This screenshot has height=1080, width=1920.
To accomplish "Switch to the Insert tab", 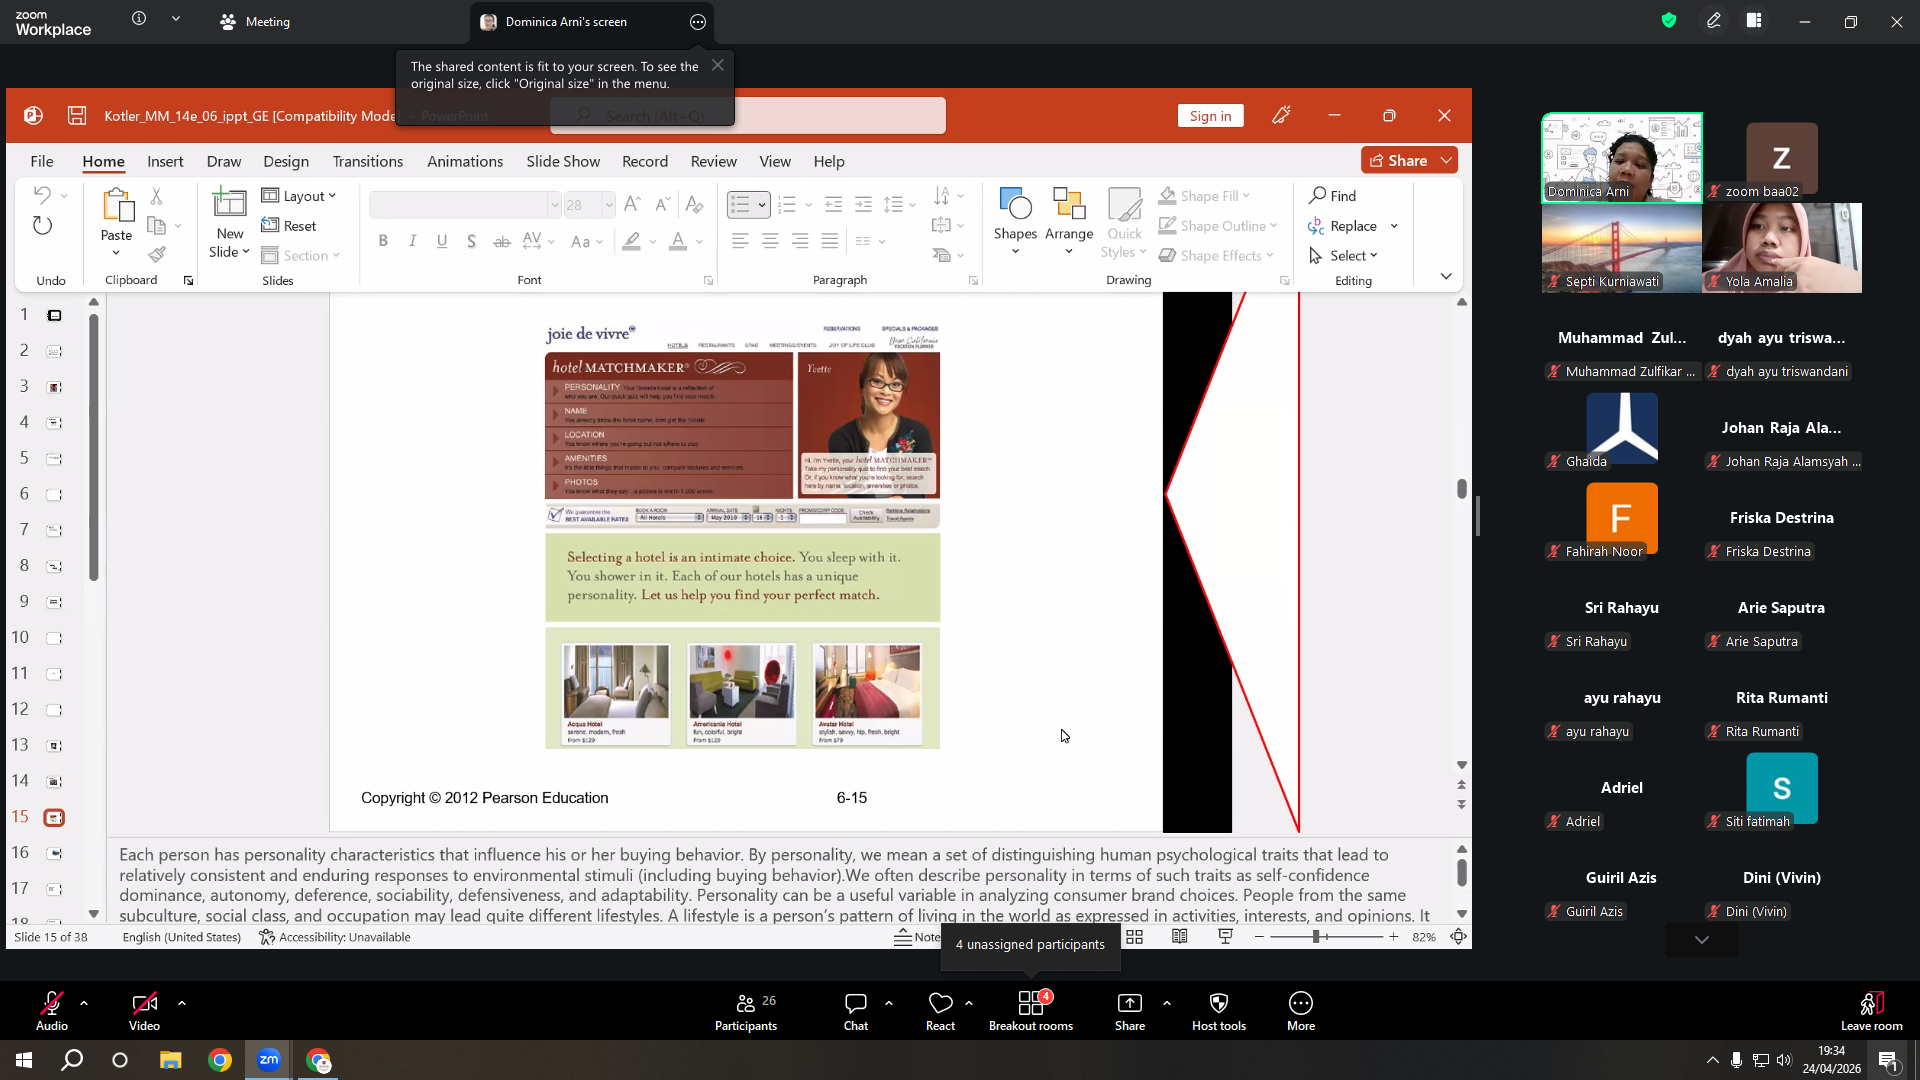I will click(165, 161).
